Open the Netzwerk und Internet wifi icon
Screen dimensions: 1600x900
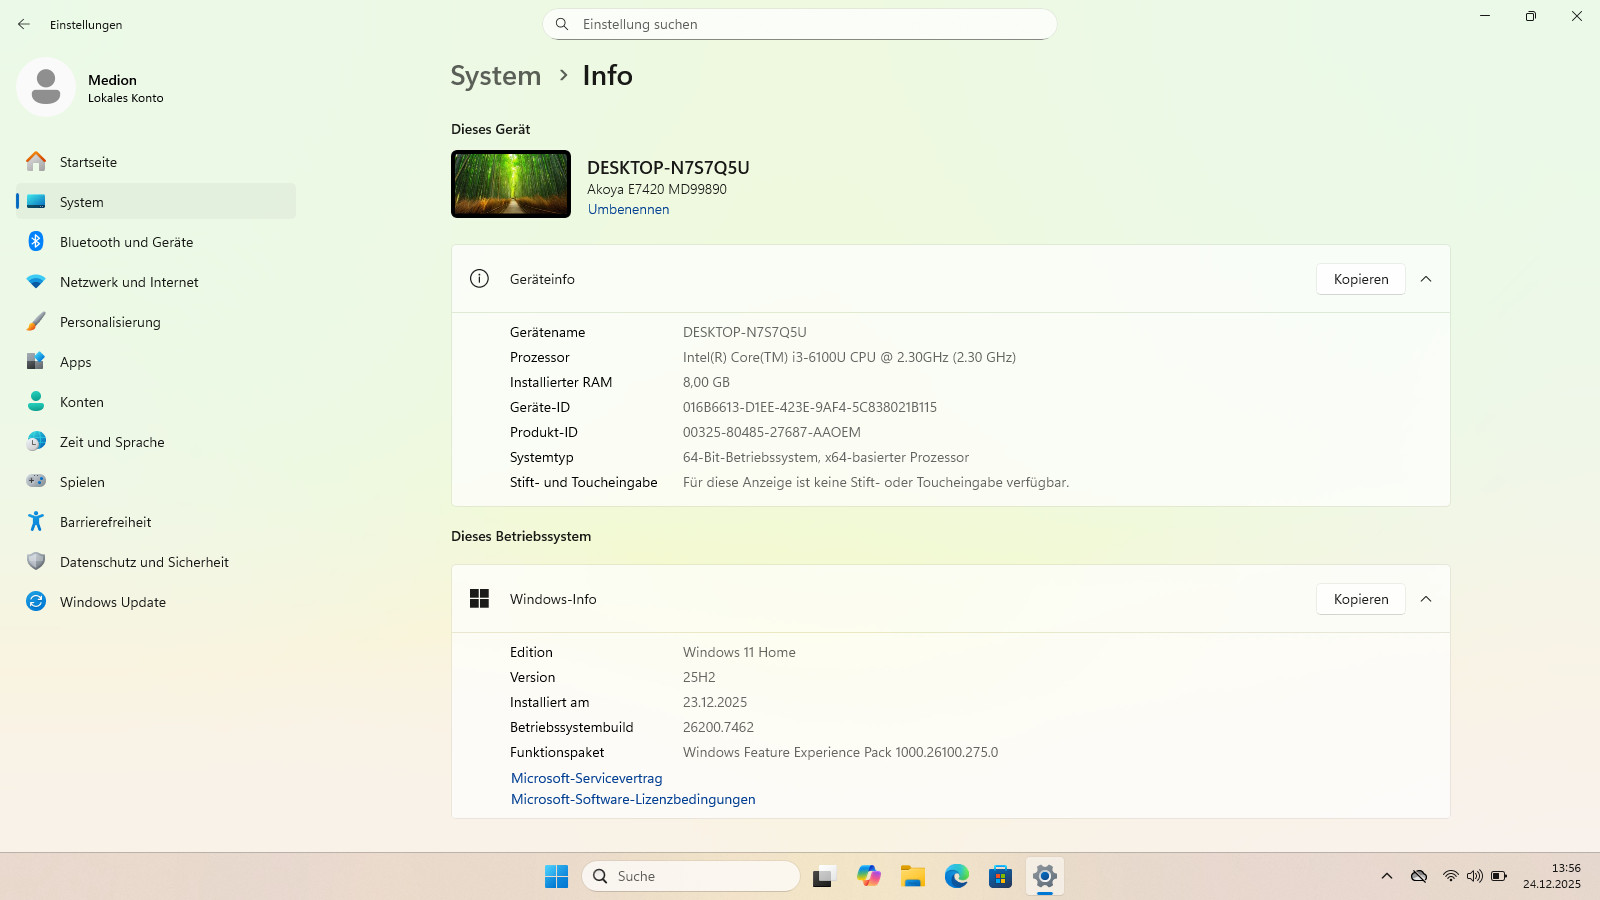tap(36, 282)
